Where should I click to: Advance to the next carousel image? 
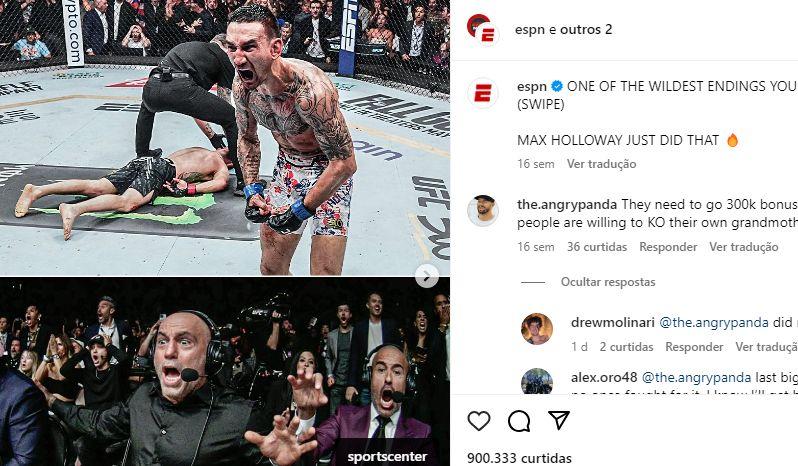pyautogui.click(x=426, y=276)
